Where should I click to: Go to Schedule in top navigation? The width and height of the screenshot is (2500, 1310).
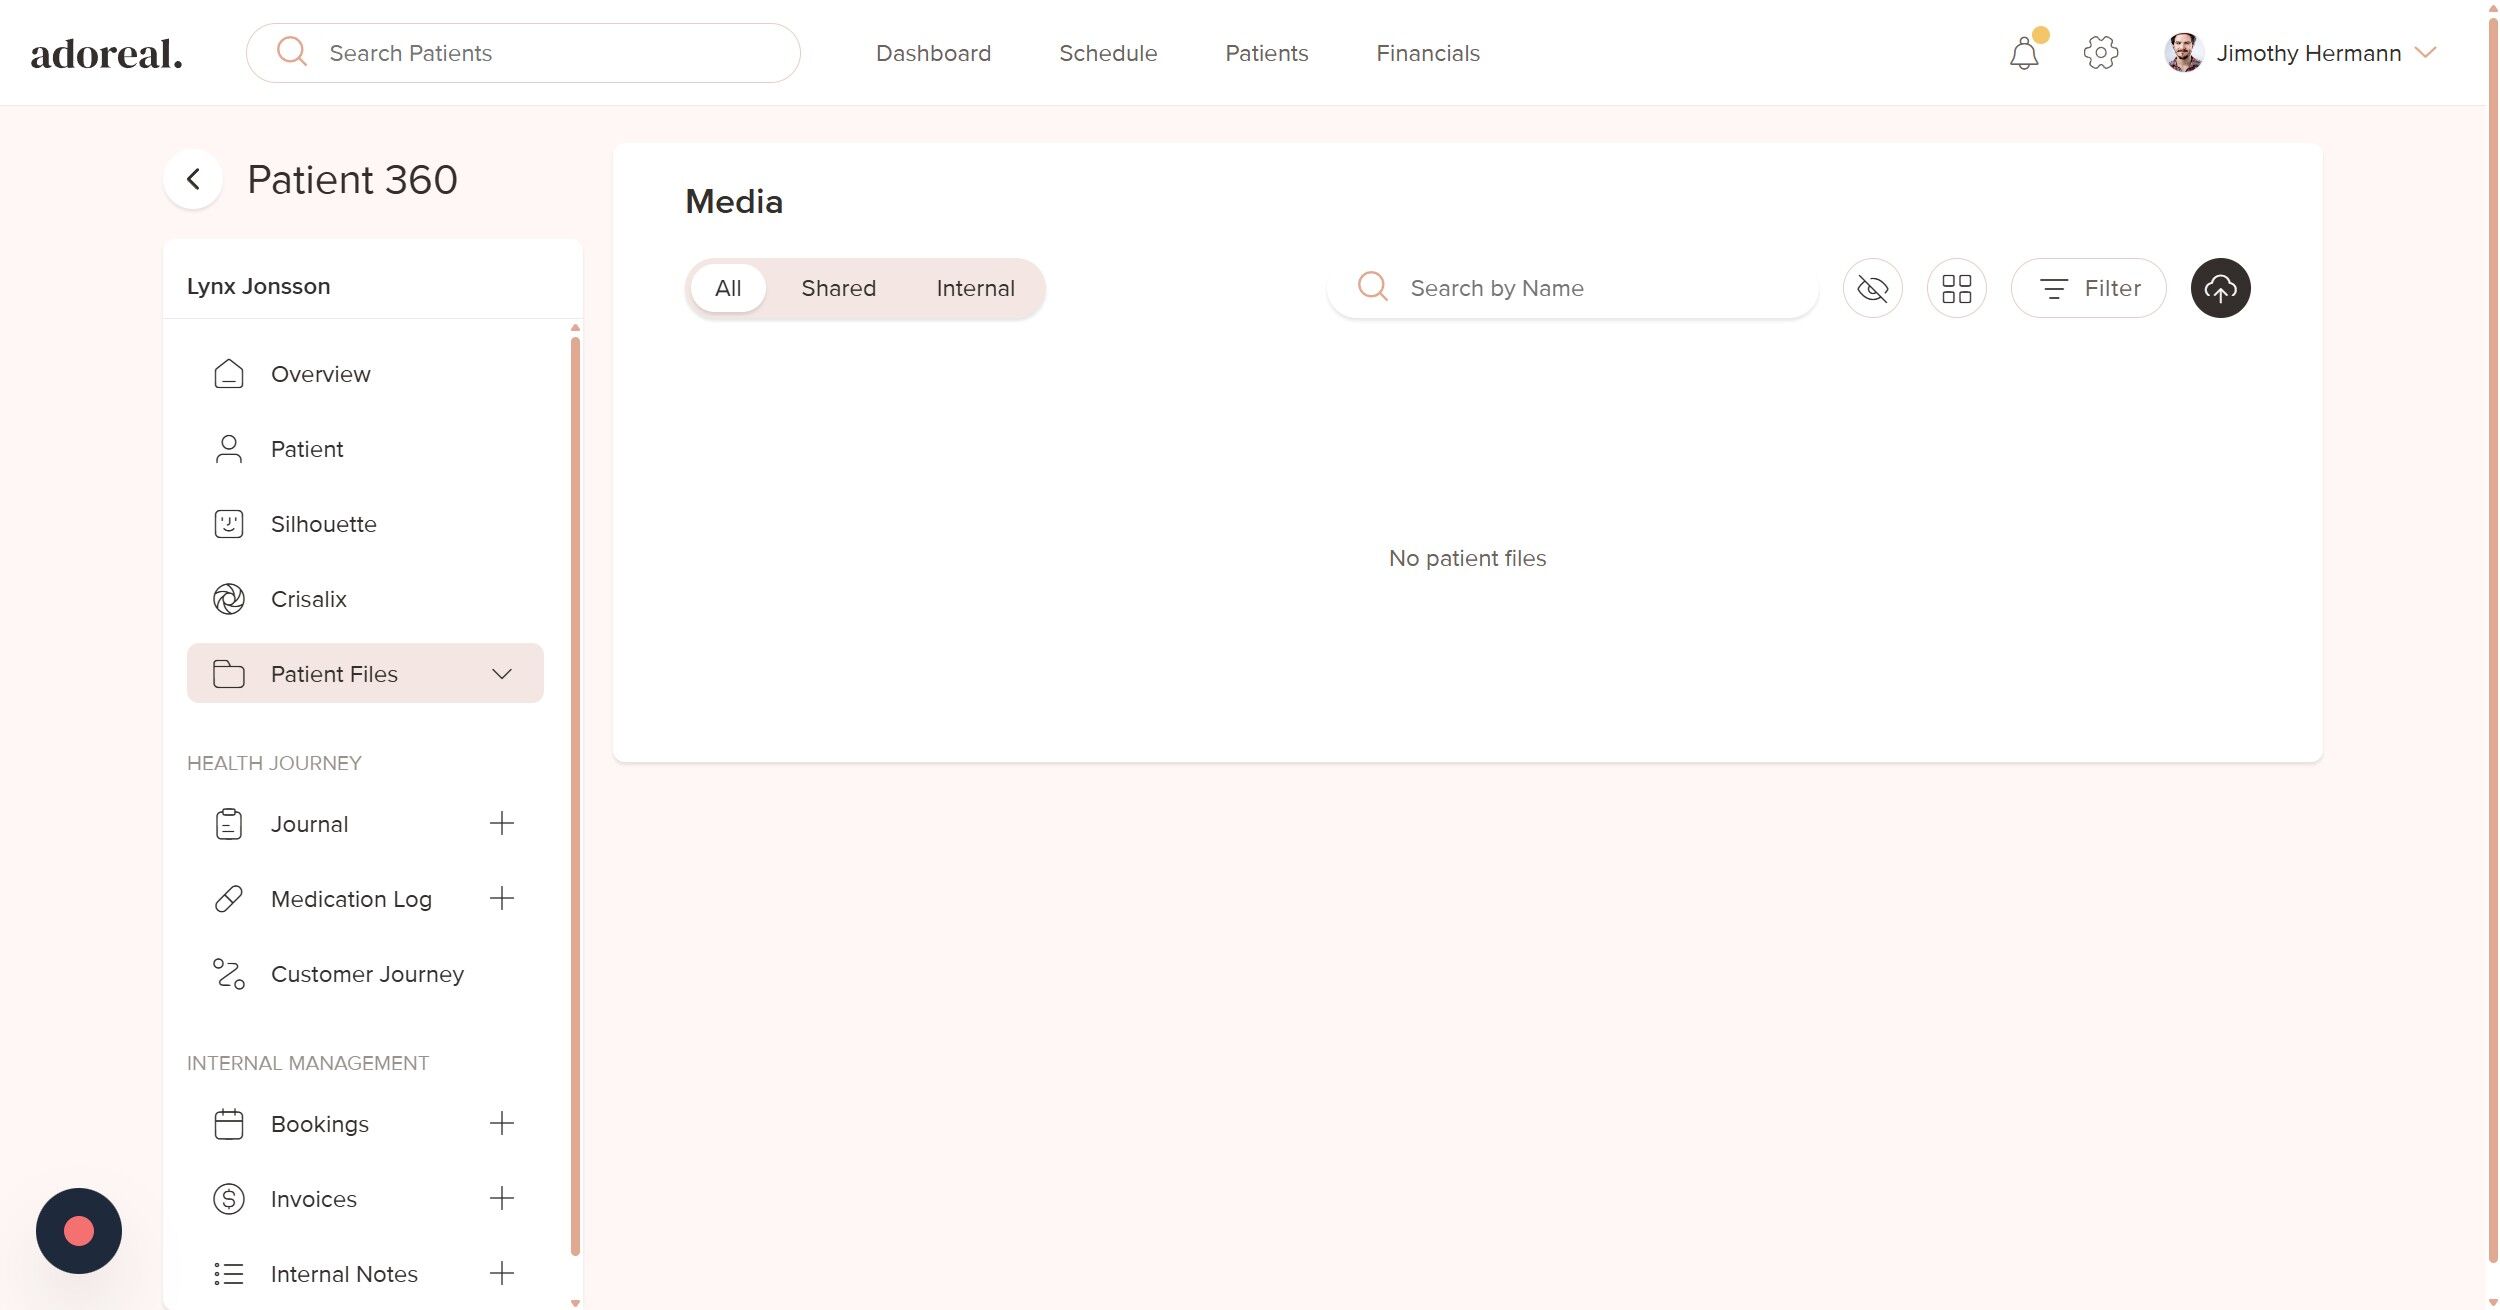click(x=1107, y=53)
